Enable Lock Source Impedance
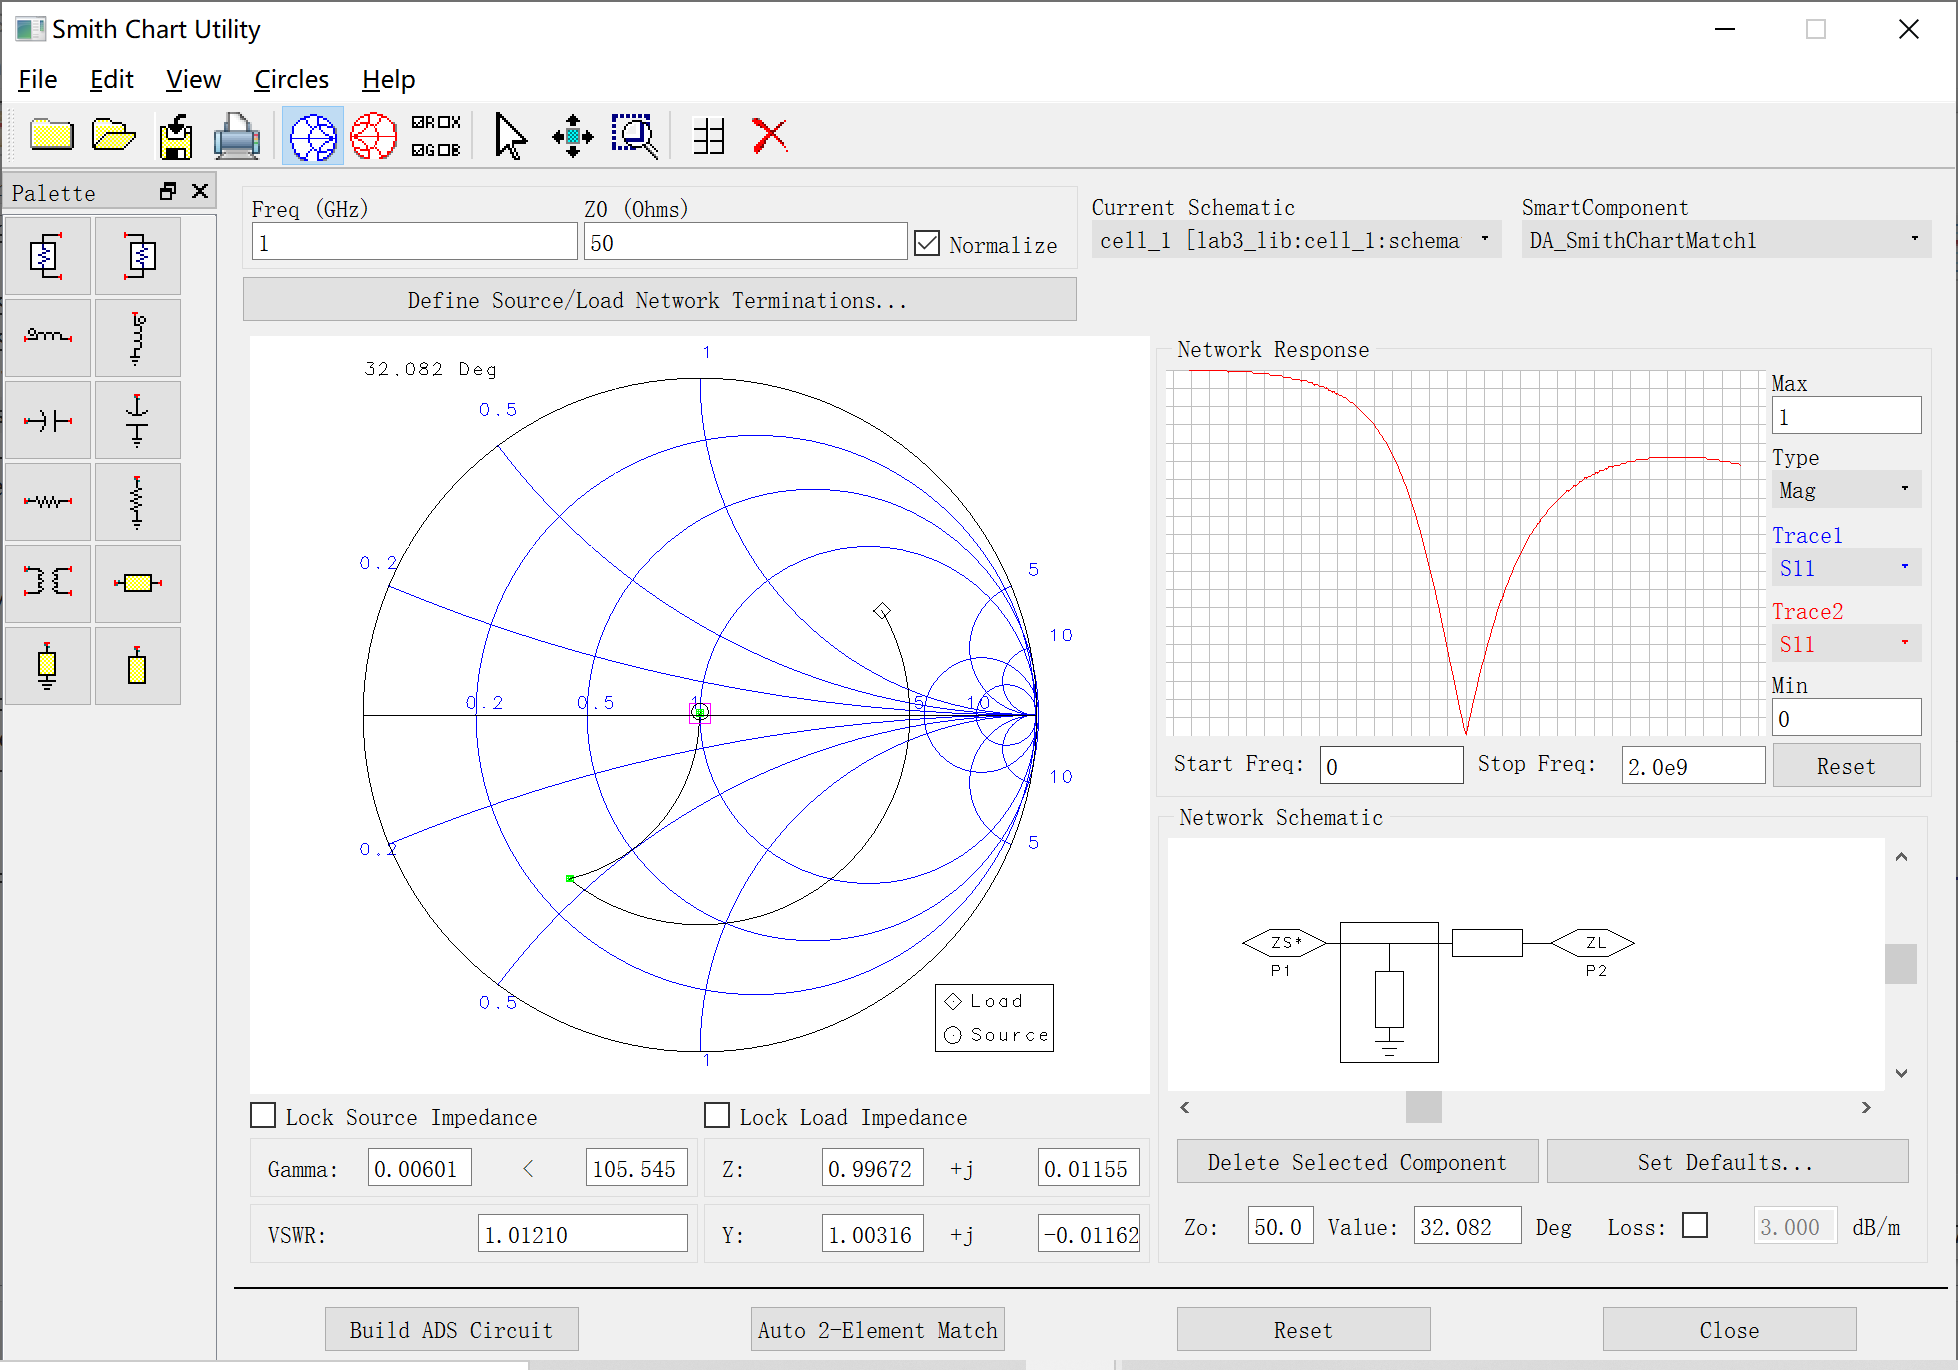Image resolution: width=1958 pixels, height=1370 pixels. pos(263,1116)
